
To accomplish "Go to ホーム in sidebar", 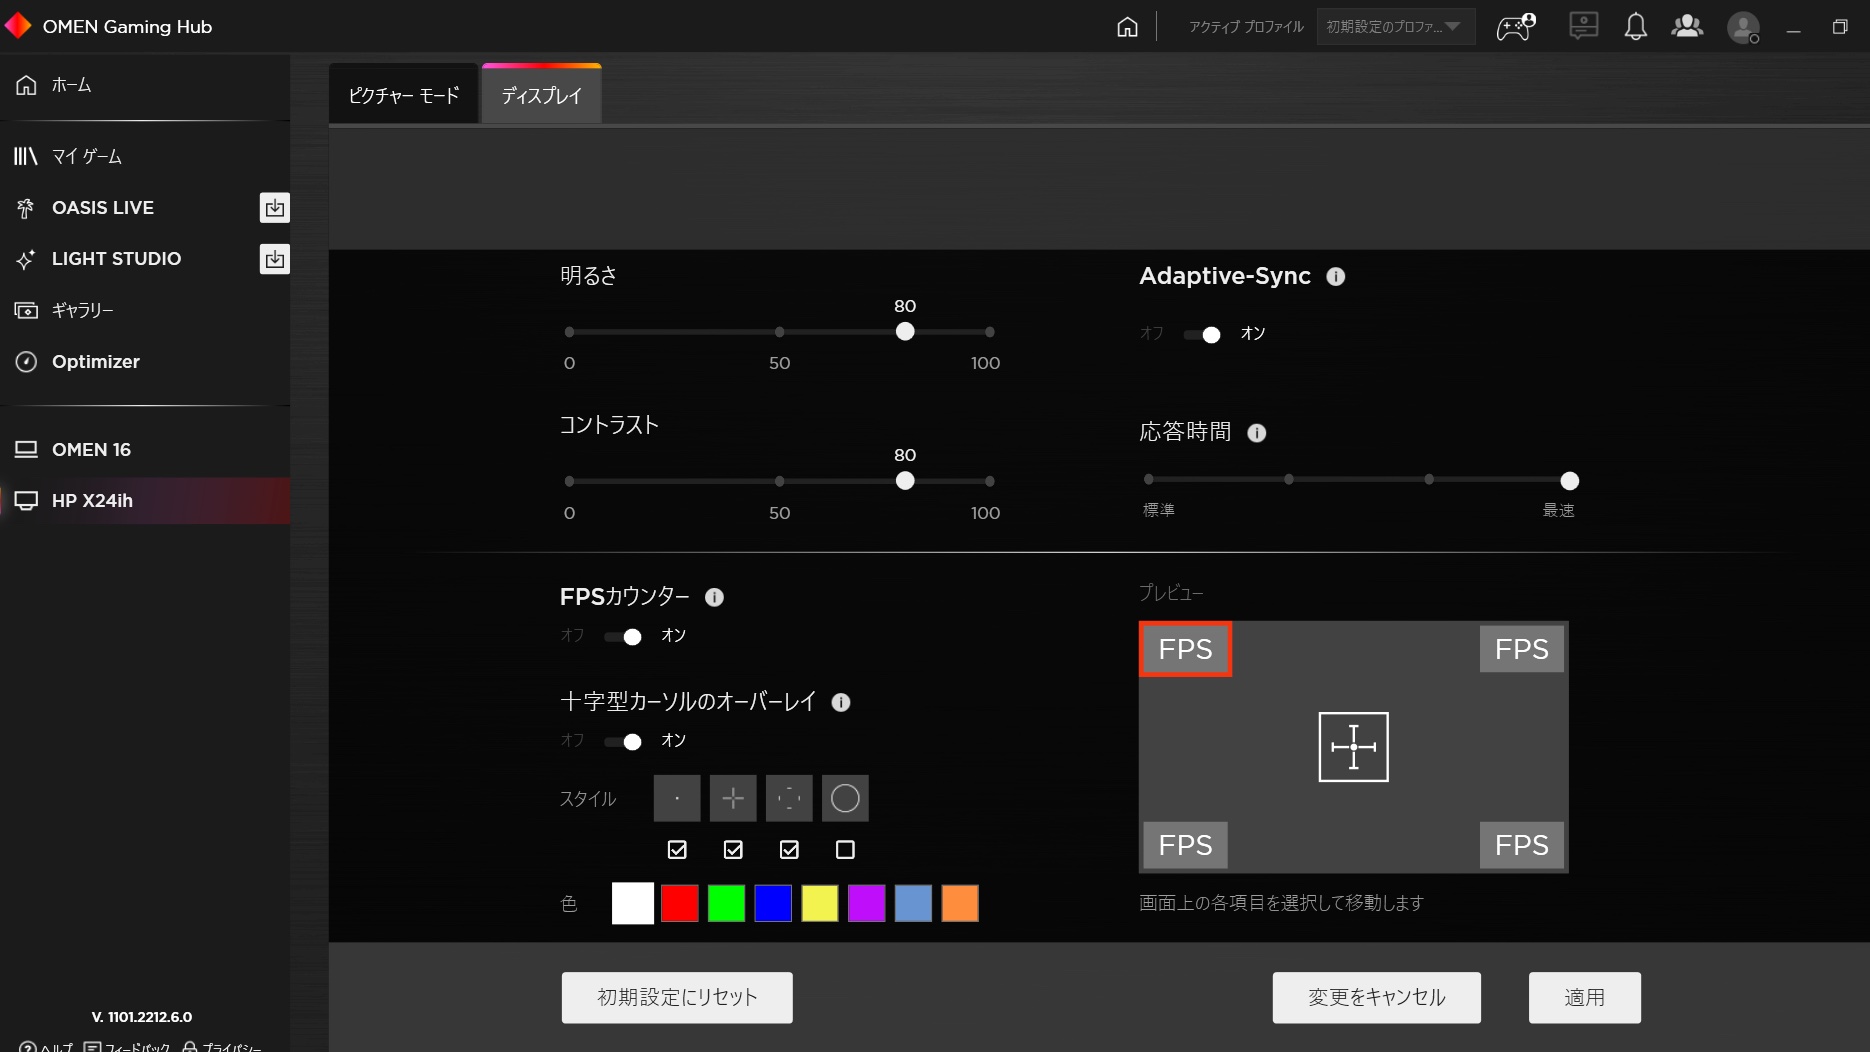I will 145,85.
